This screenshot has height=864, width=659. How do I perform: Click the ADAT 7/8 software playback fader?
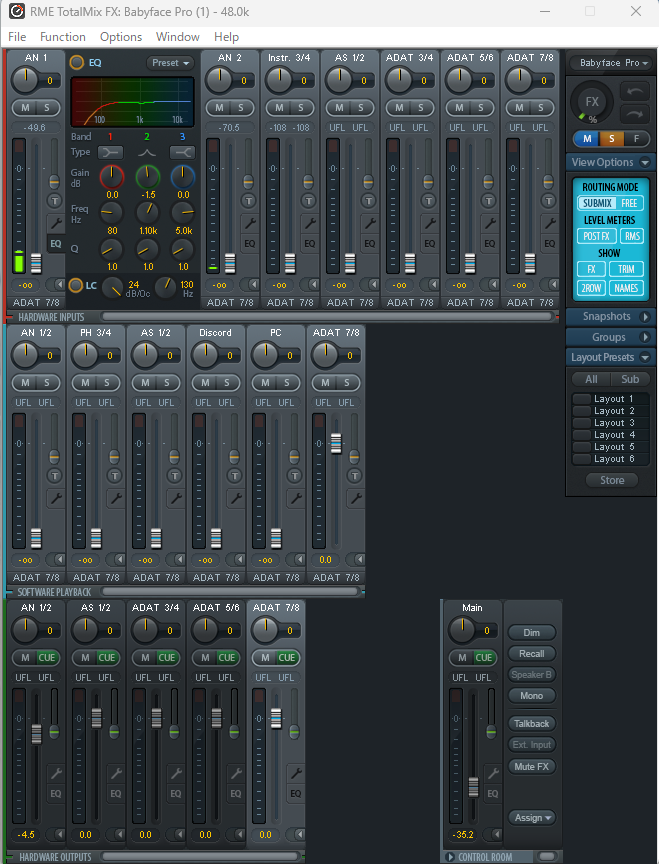[x=336, y=443]
